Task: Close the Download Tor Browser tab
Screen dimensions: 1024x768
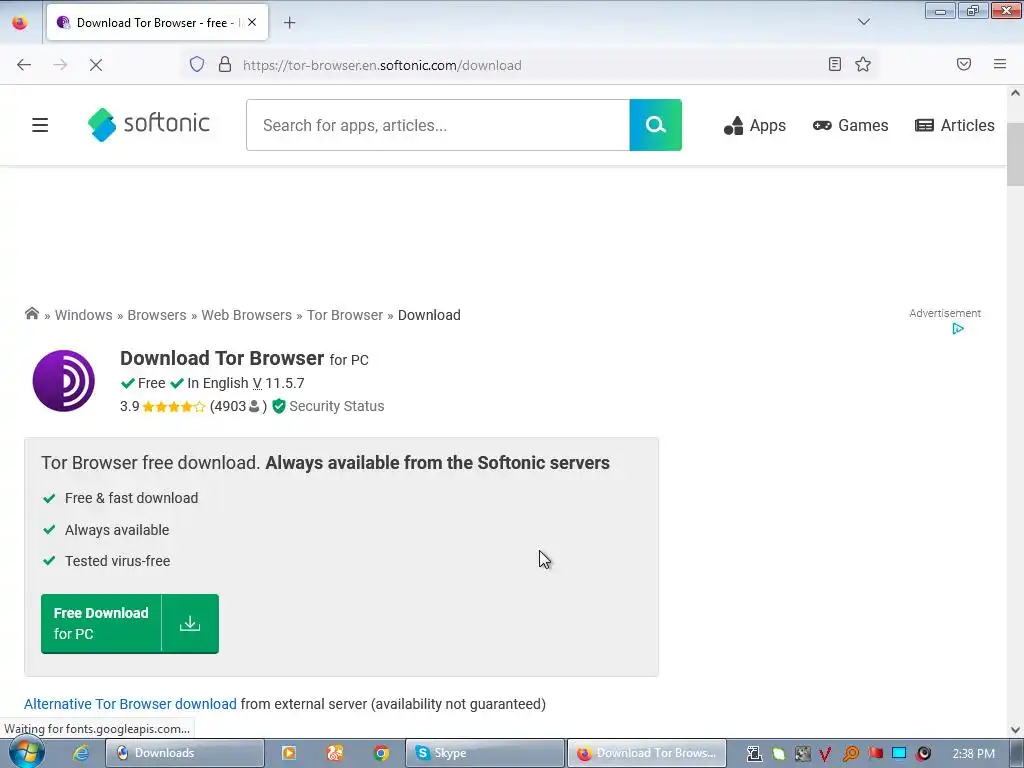Action: 252,22
